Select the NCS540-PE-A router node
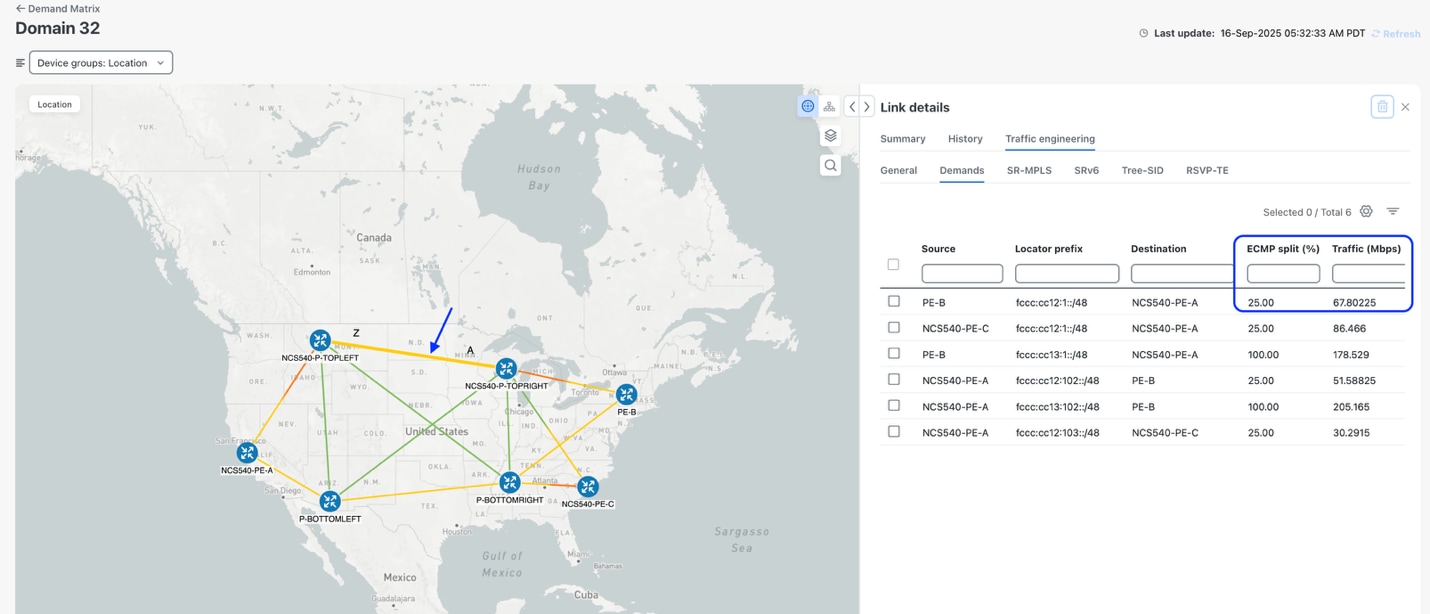 tap(247, 453)
